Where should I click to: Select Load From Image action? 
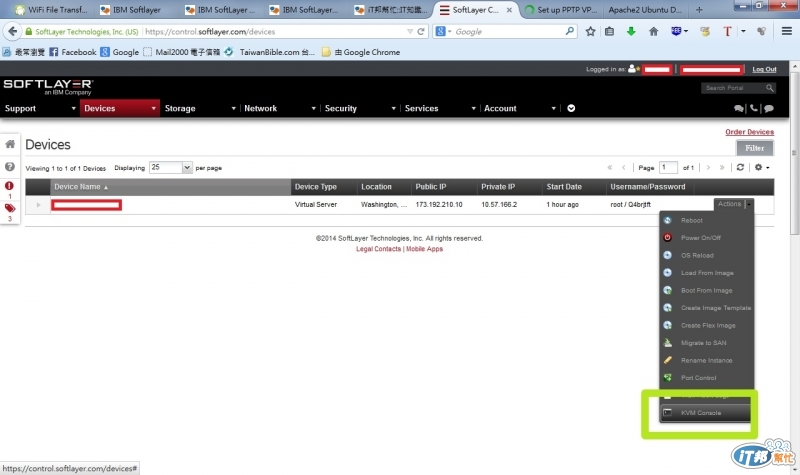[x=707, y=273]
